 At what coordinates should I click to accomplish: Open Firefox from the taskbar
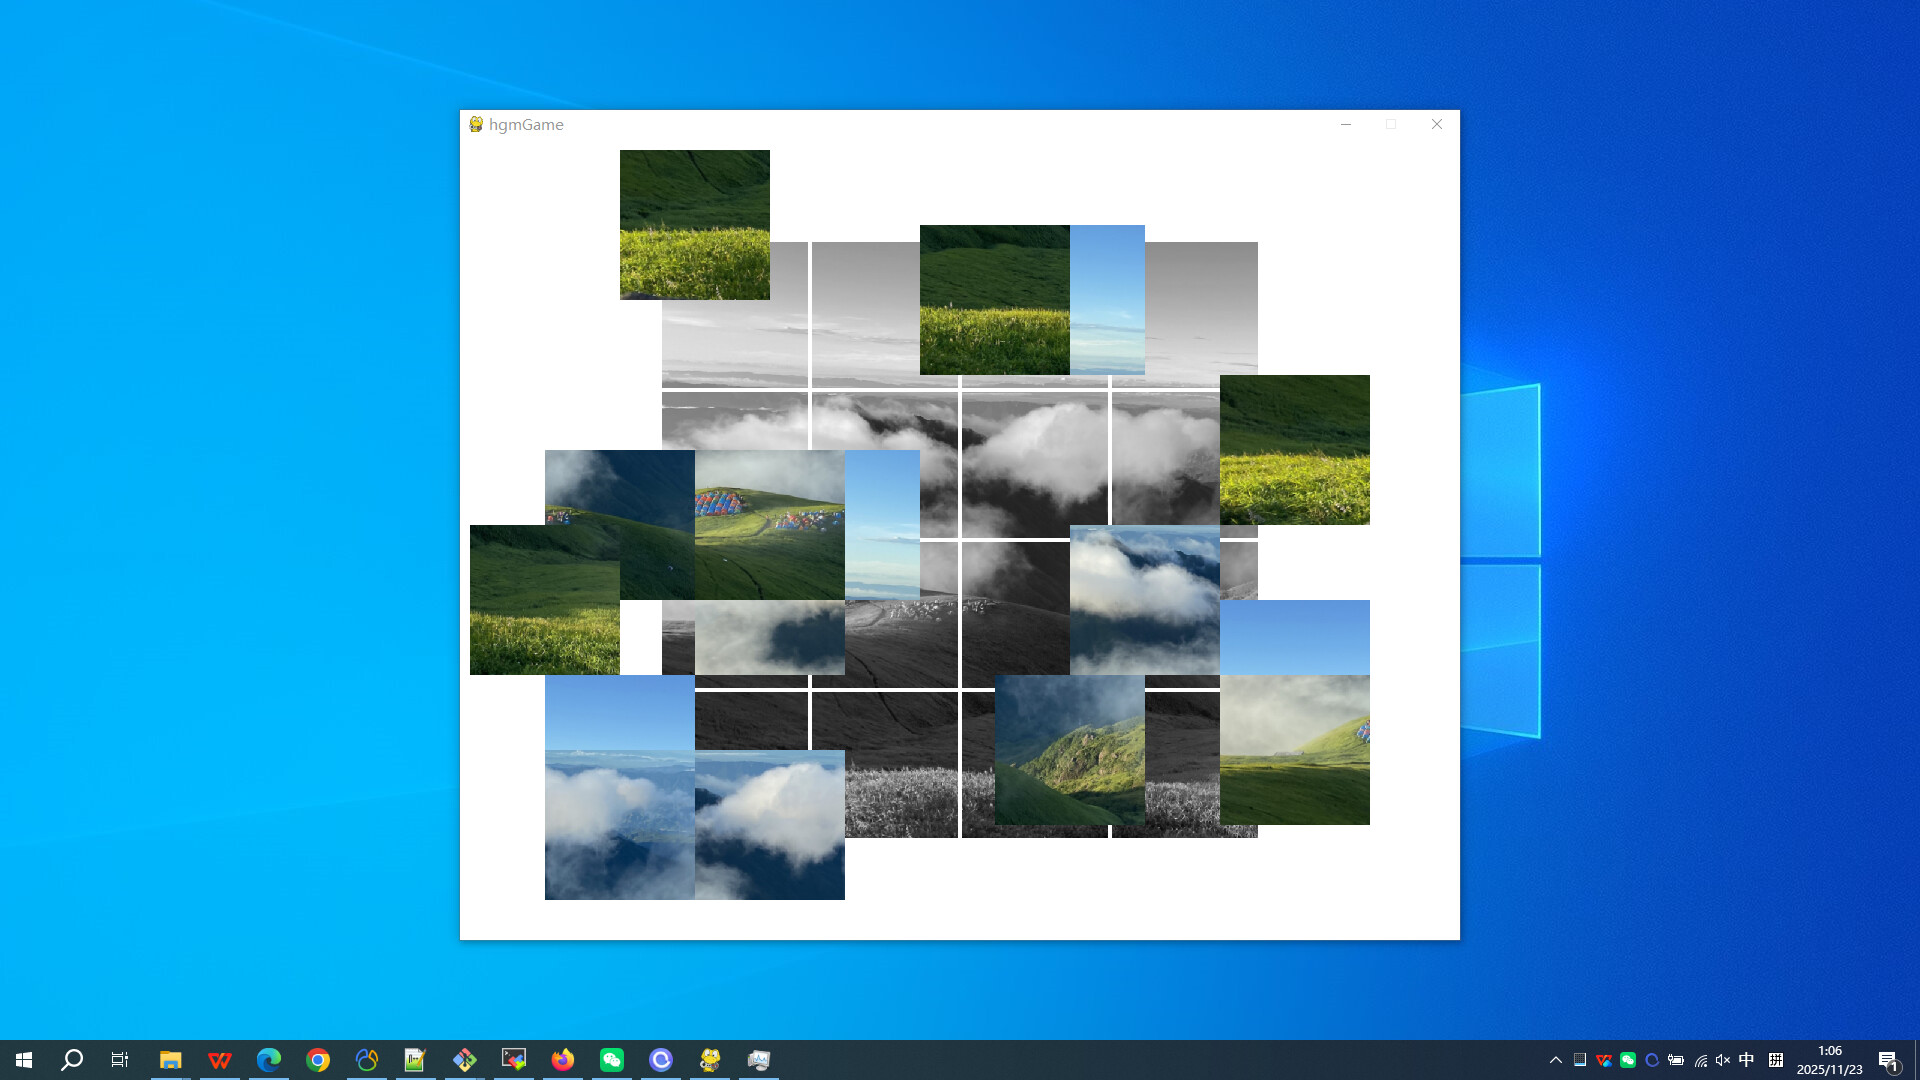563,1059
